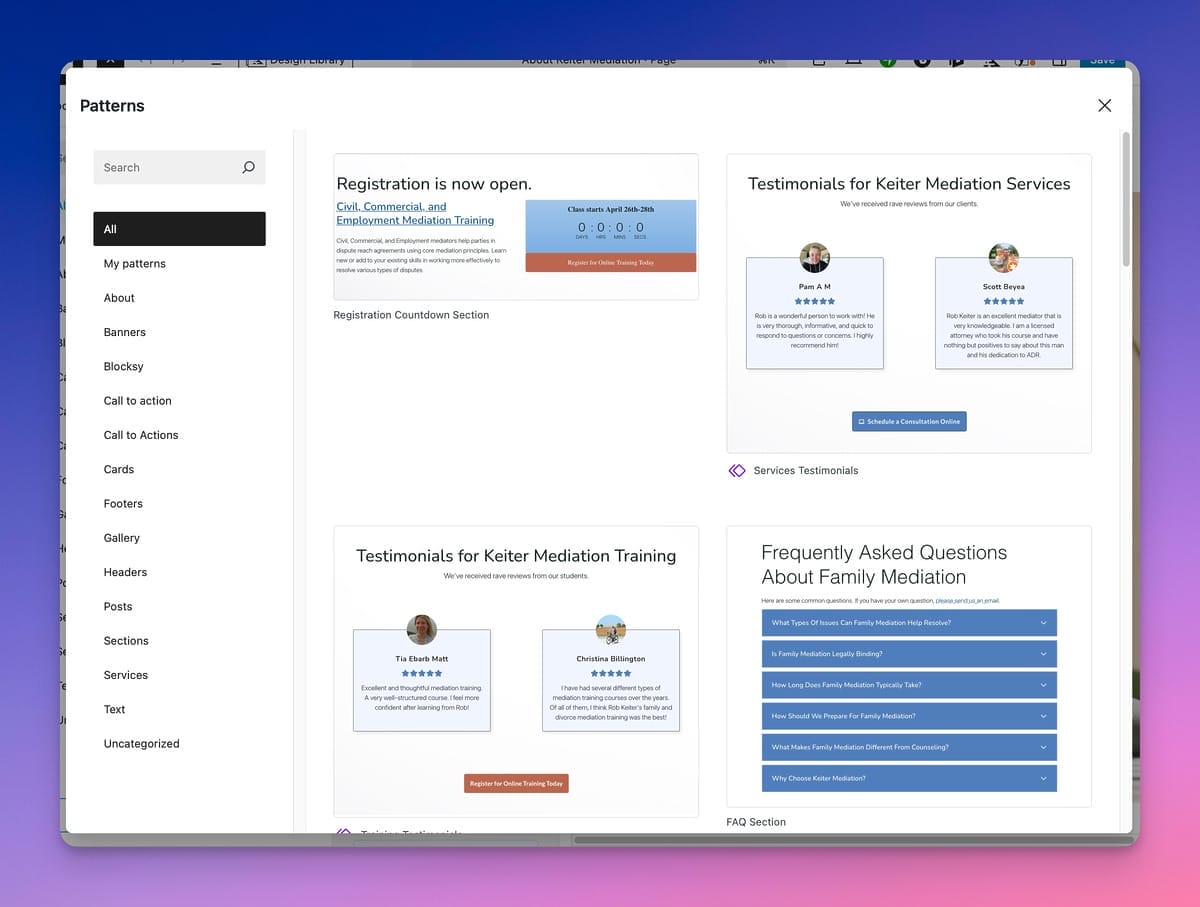Select the Uncategorized category
The height and width of the screenshot is (907, 1200).
click(x=142, y=744)
